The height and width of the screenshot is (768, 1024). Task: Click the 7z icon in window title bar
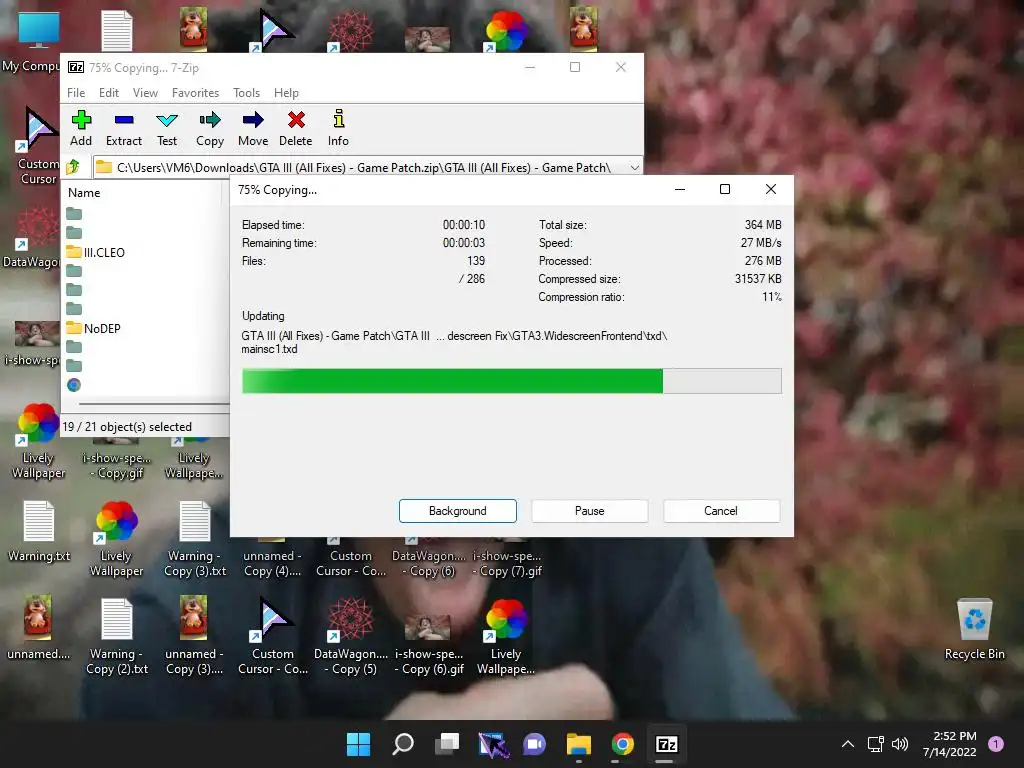pos(76,67)
